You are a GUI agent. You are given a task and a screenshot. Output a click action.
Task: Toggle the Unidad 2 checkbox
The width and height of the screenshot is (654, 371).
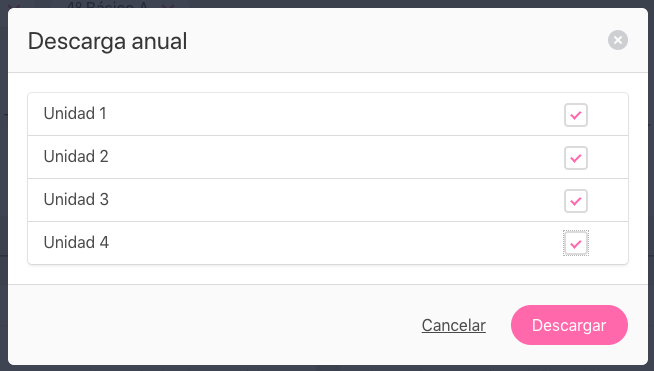point(576,158)
